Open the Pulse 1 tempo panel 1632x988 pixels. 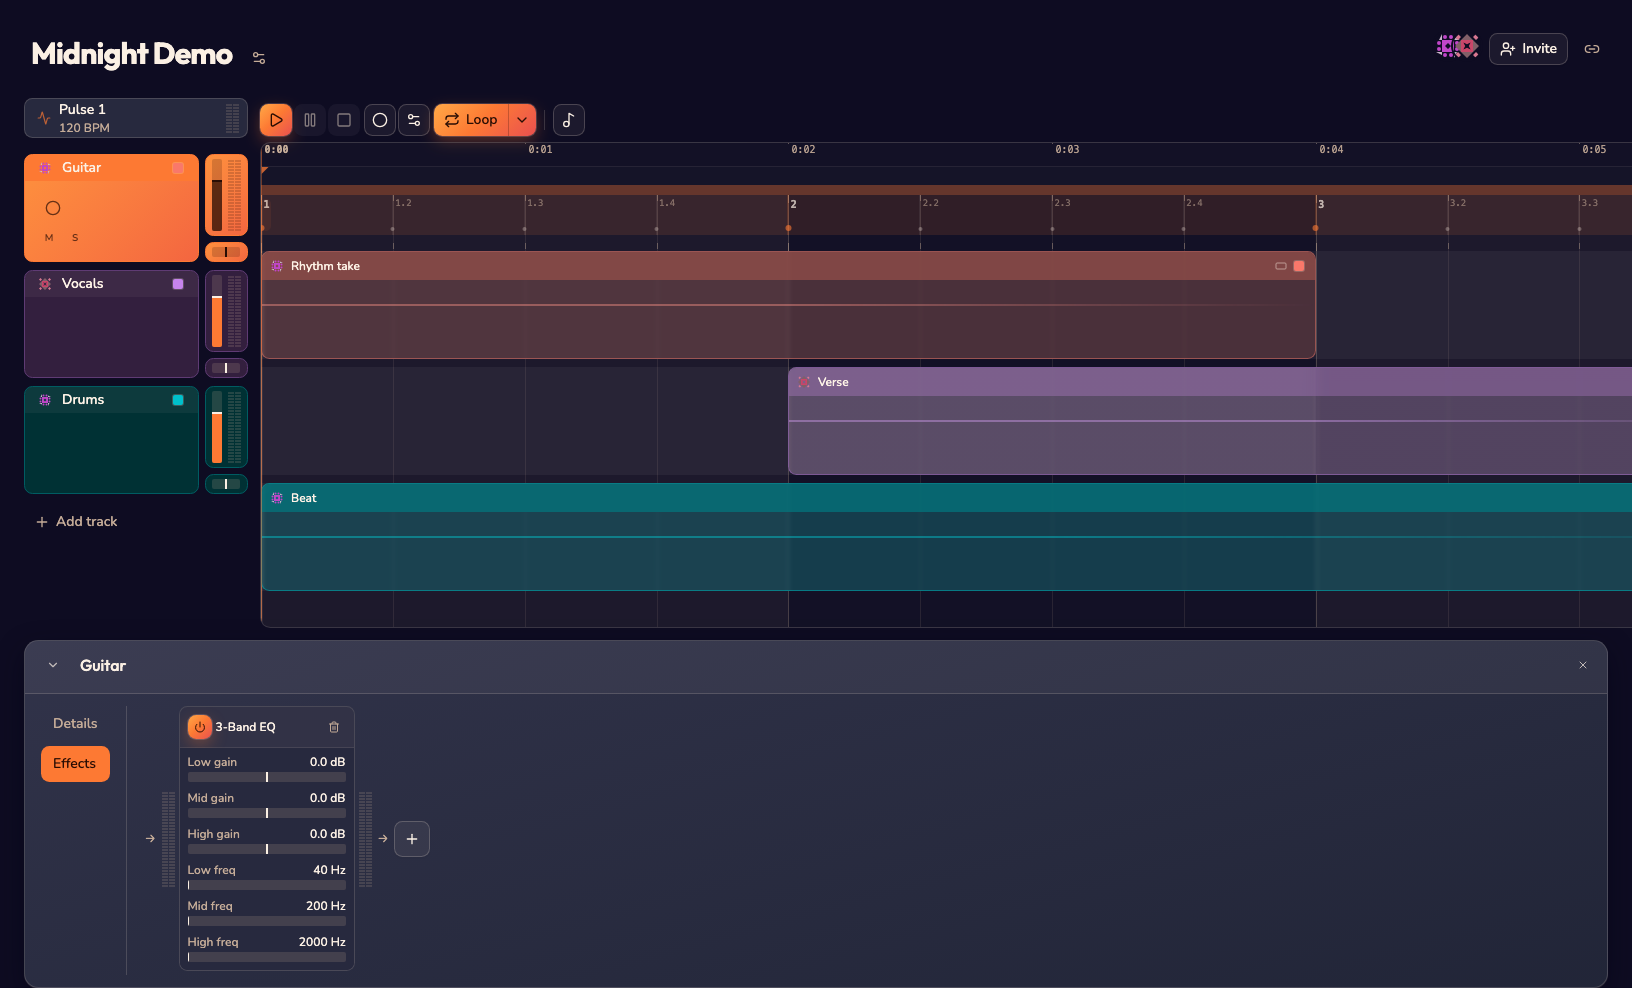[x=136, y=118]
